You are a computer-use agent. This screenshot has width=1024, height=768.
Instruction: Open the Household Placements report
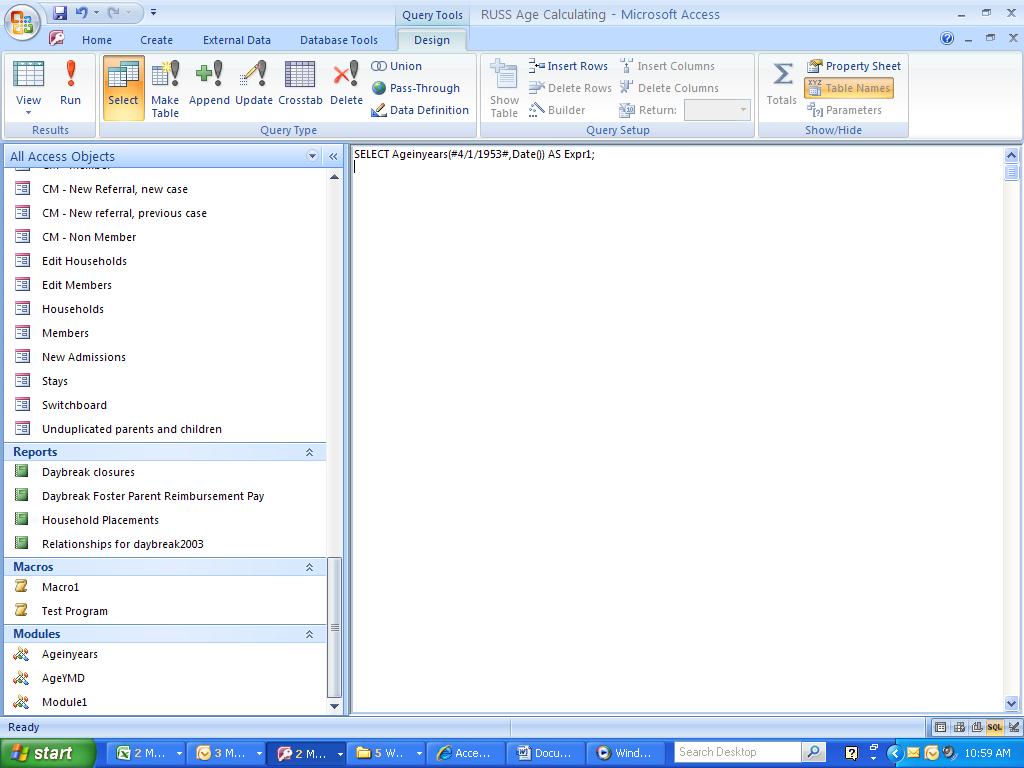pos(100,520)
